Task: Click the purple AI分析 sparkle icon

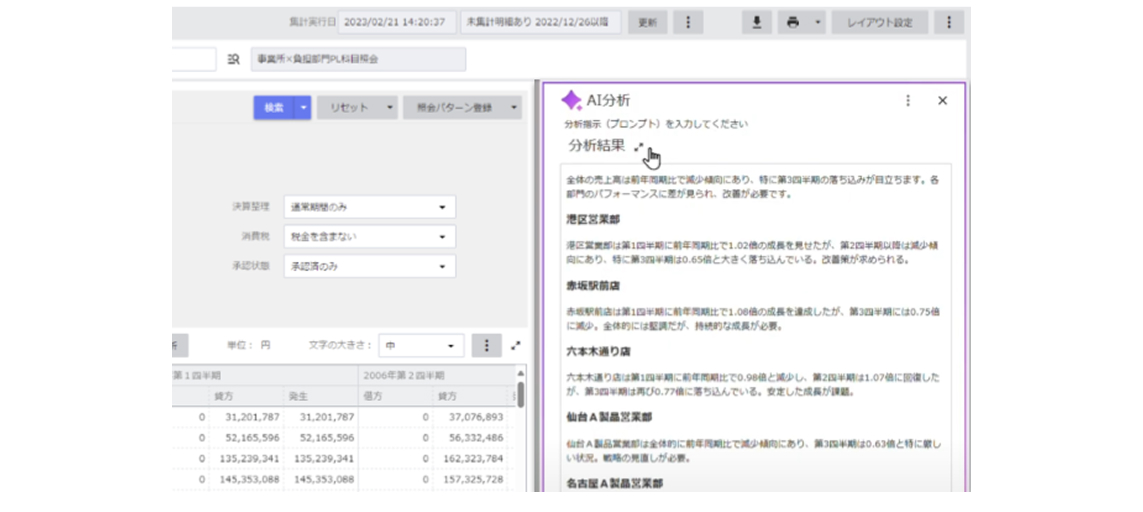Action: 572,101
